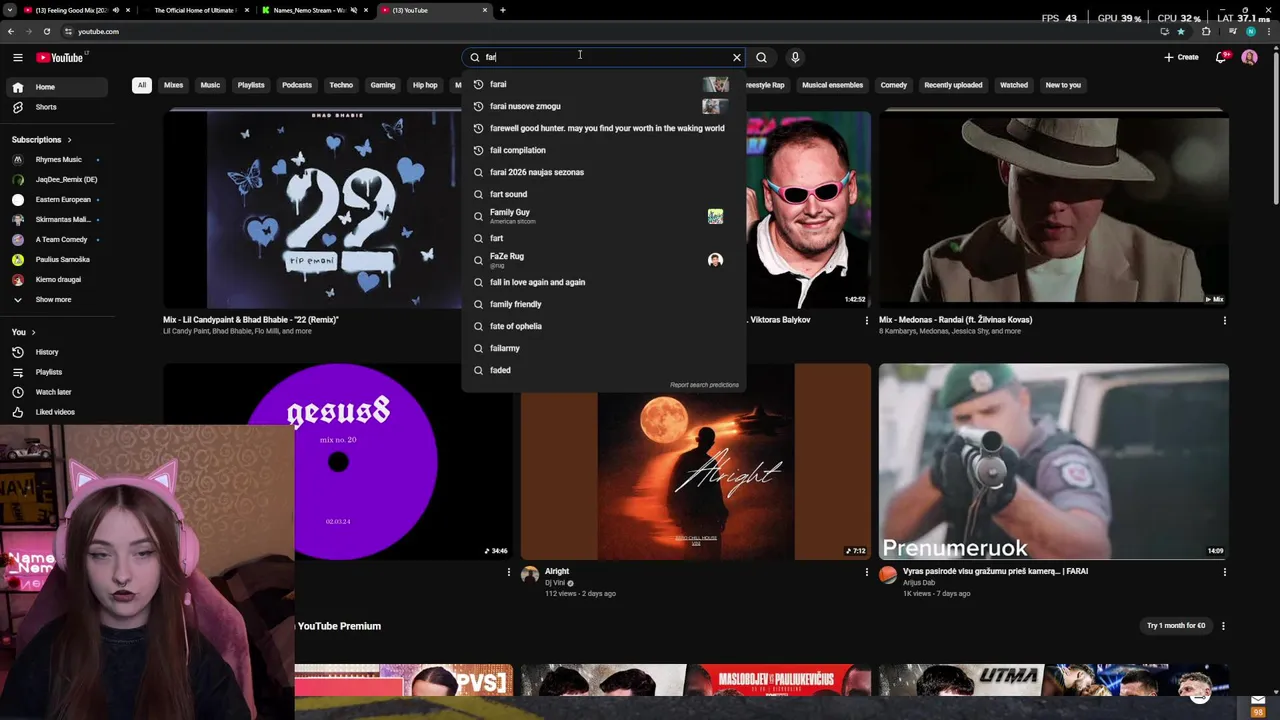
Task: Open the notifications bell
Action: [x=1221, y=57]
